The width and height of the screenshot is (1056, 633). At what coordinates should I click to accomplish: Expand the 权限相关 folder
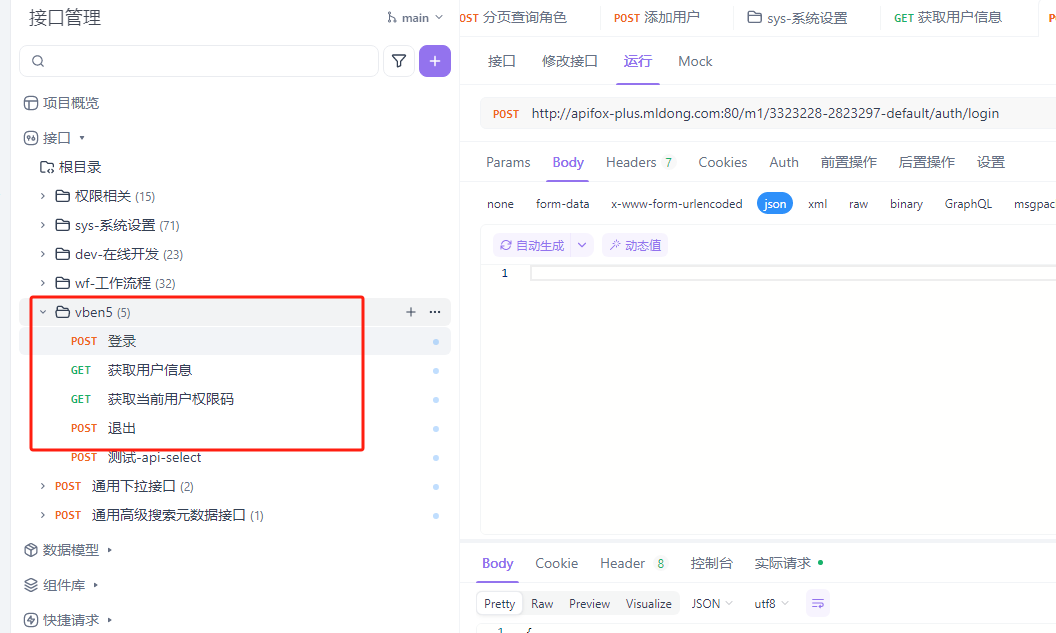point(43,196)
